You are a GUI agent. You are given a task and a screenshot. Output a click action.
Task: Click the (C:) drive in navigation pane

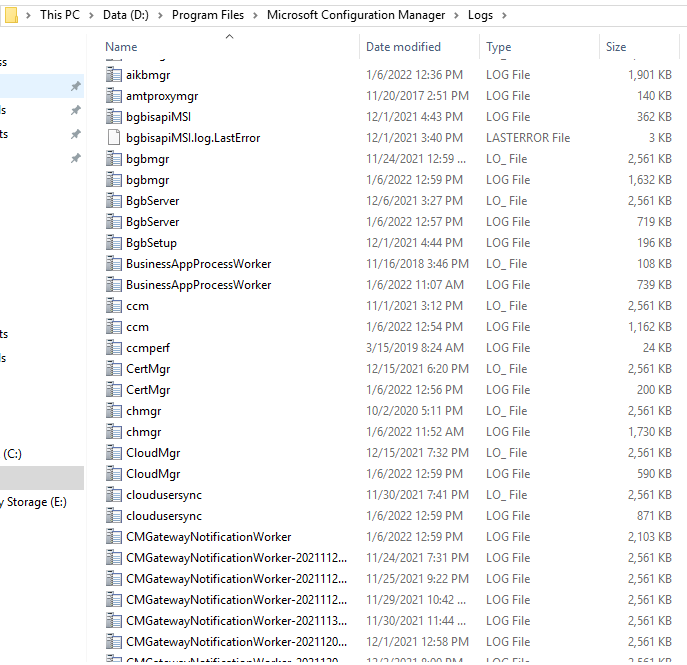12,453
